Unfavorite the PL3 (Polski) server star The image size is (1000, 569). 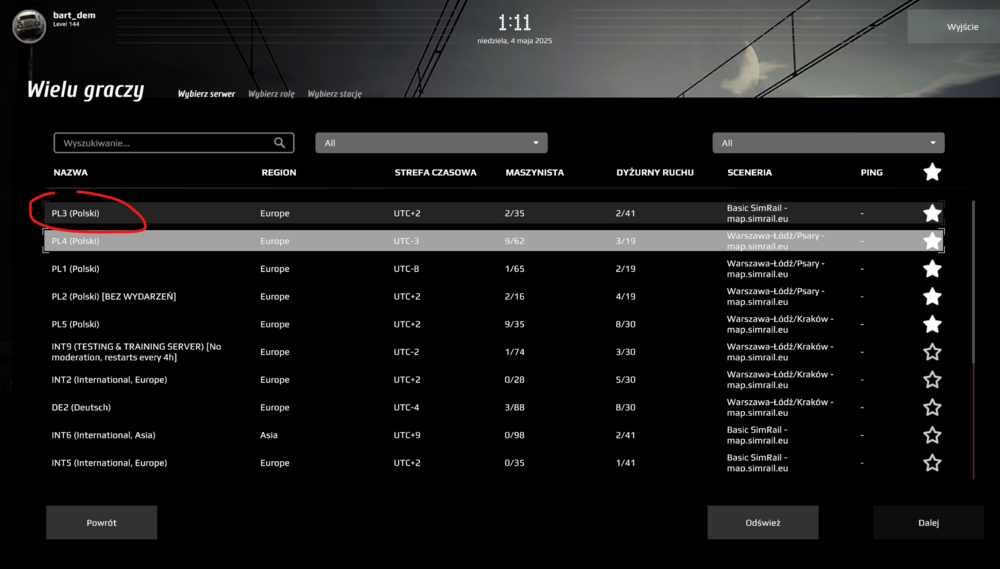[932, 213]
